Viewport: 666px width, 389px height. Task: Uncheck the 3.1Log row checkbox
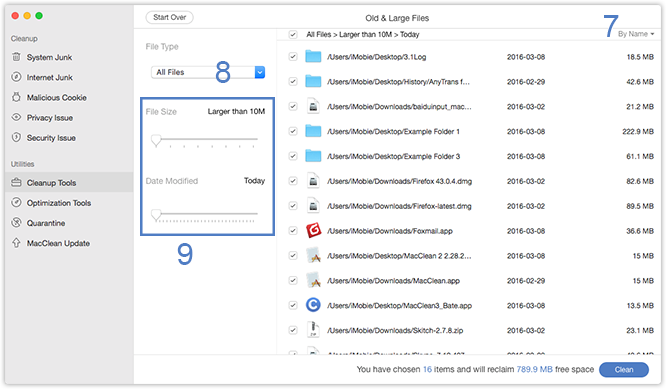tap(293, 56)
